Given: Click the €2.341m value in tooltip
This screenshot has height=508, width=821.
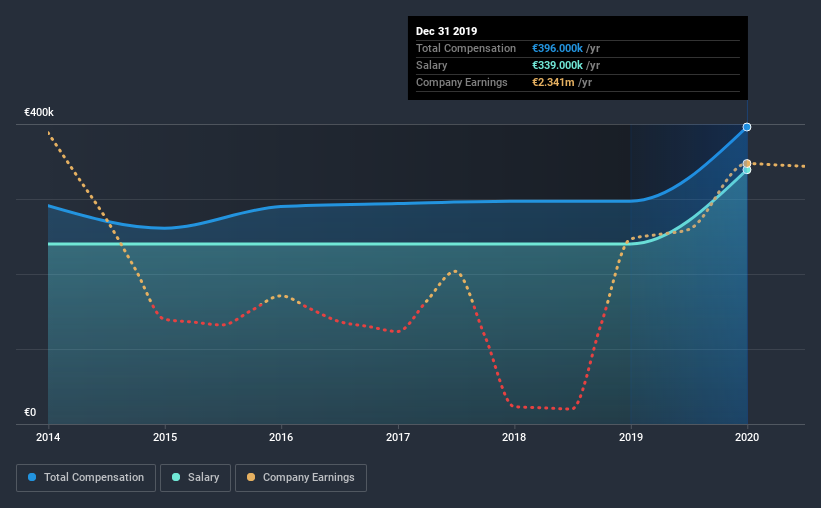Looking at the screenshot, I should tap(553, 82).
